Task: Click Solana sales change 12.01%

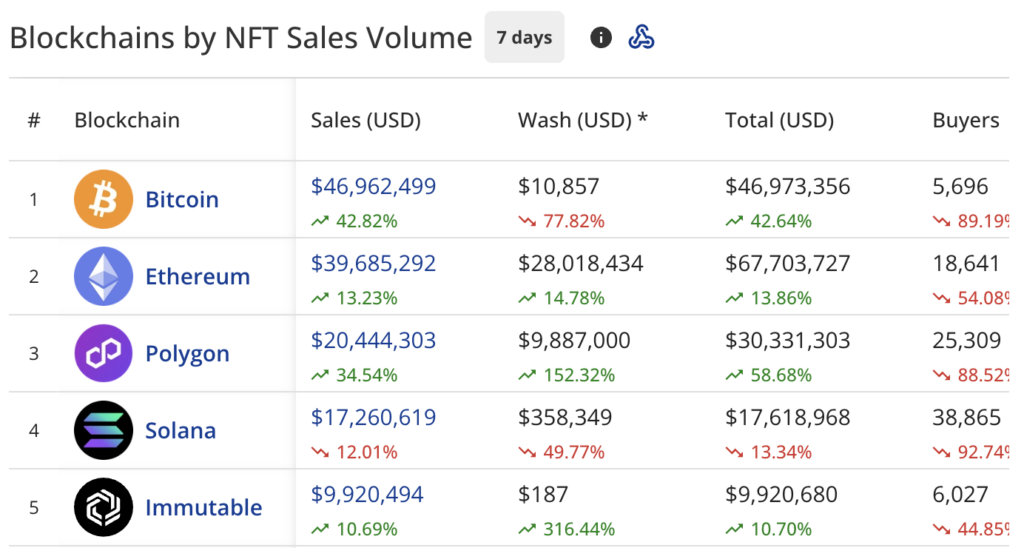Action: [355, 453]
